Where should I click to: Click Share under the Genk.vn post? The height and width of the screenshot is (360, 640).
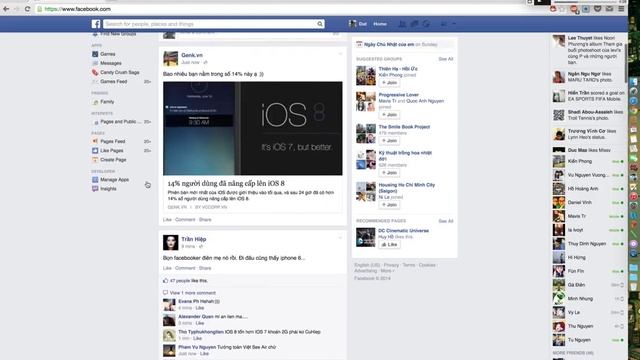[205, 220]
